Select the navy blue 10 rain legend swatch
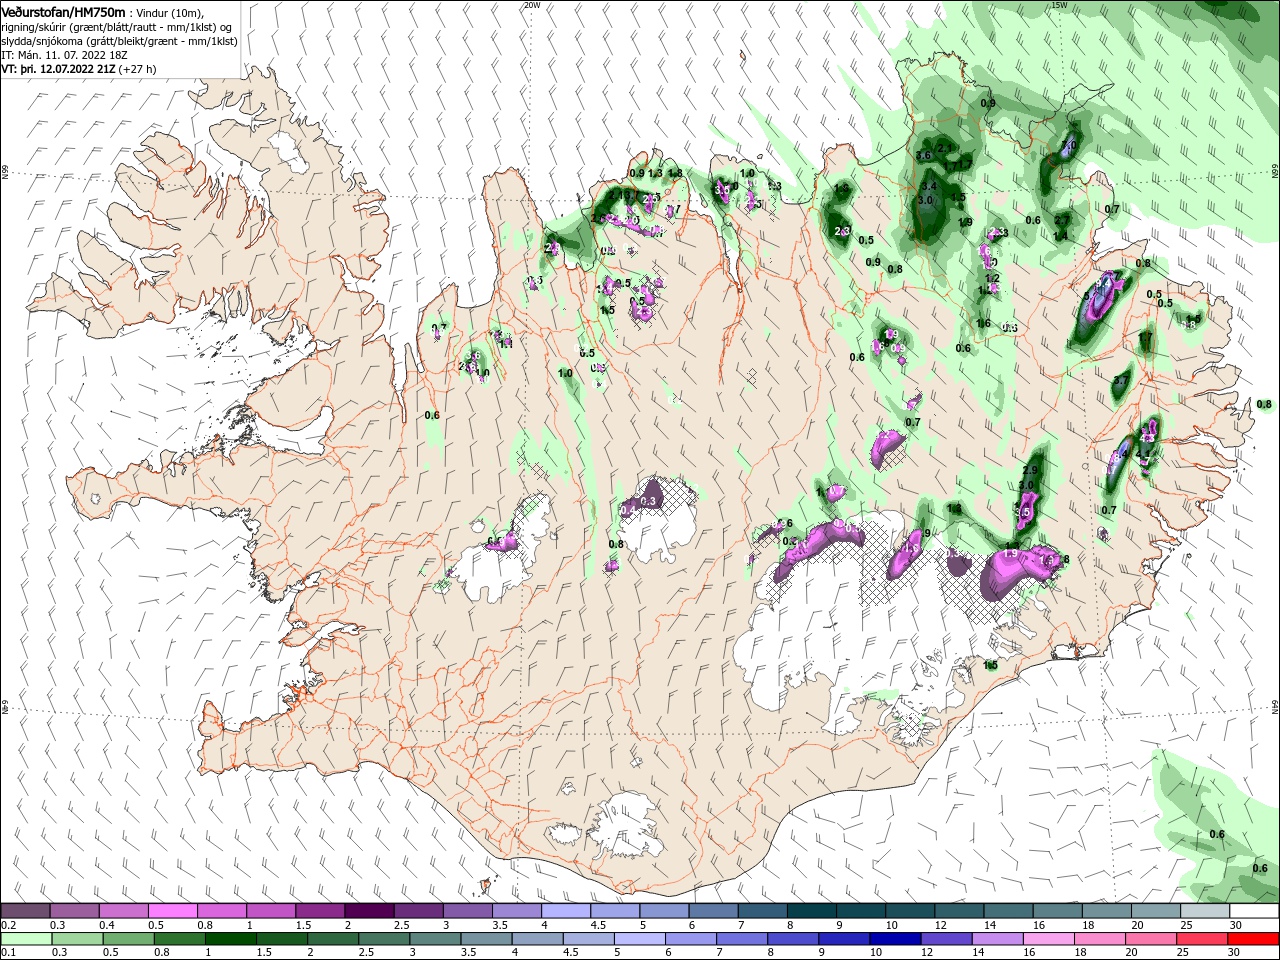 [x=896, y=939]
